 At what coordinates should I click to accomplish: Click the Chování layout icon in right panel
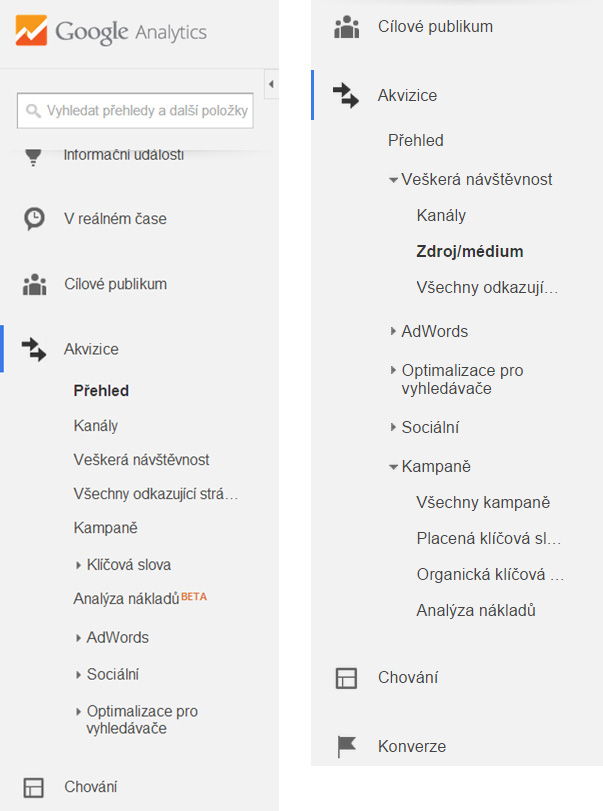pyautogui.click(x=346, y=678)
